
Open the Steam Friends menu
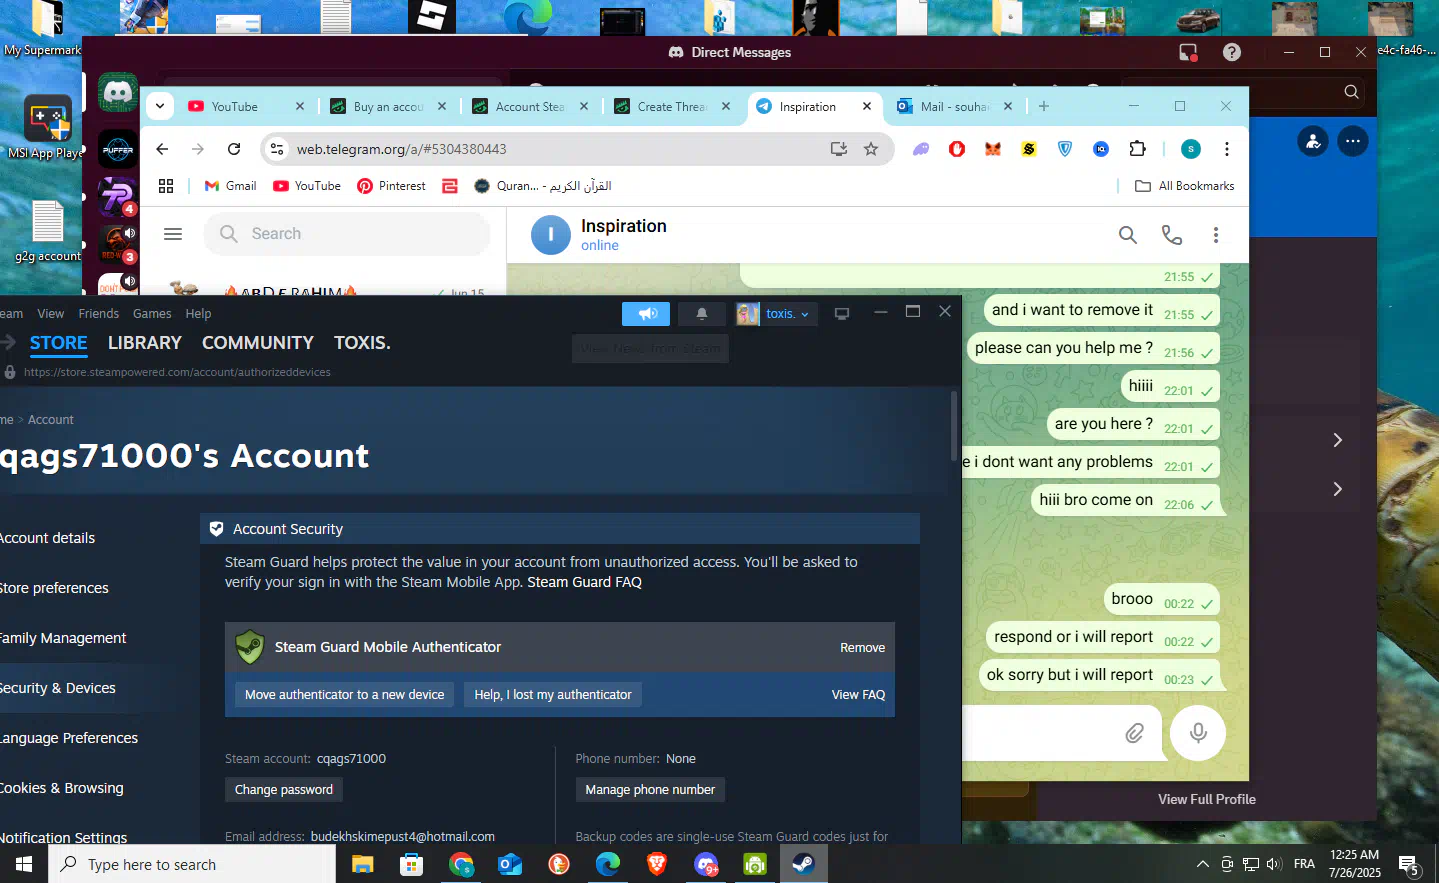[99, 314]
